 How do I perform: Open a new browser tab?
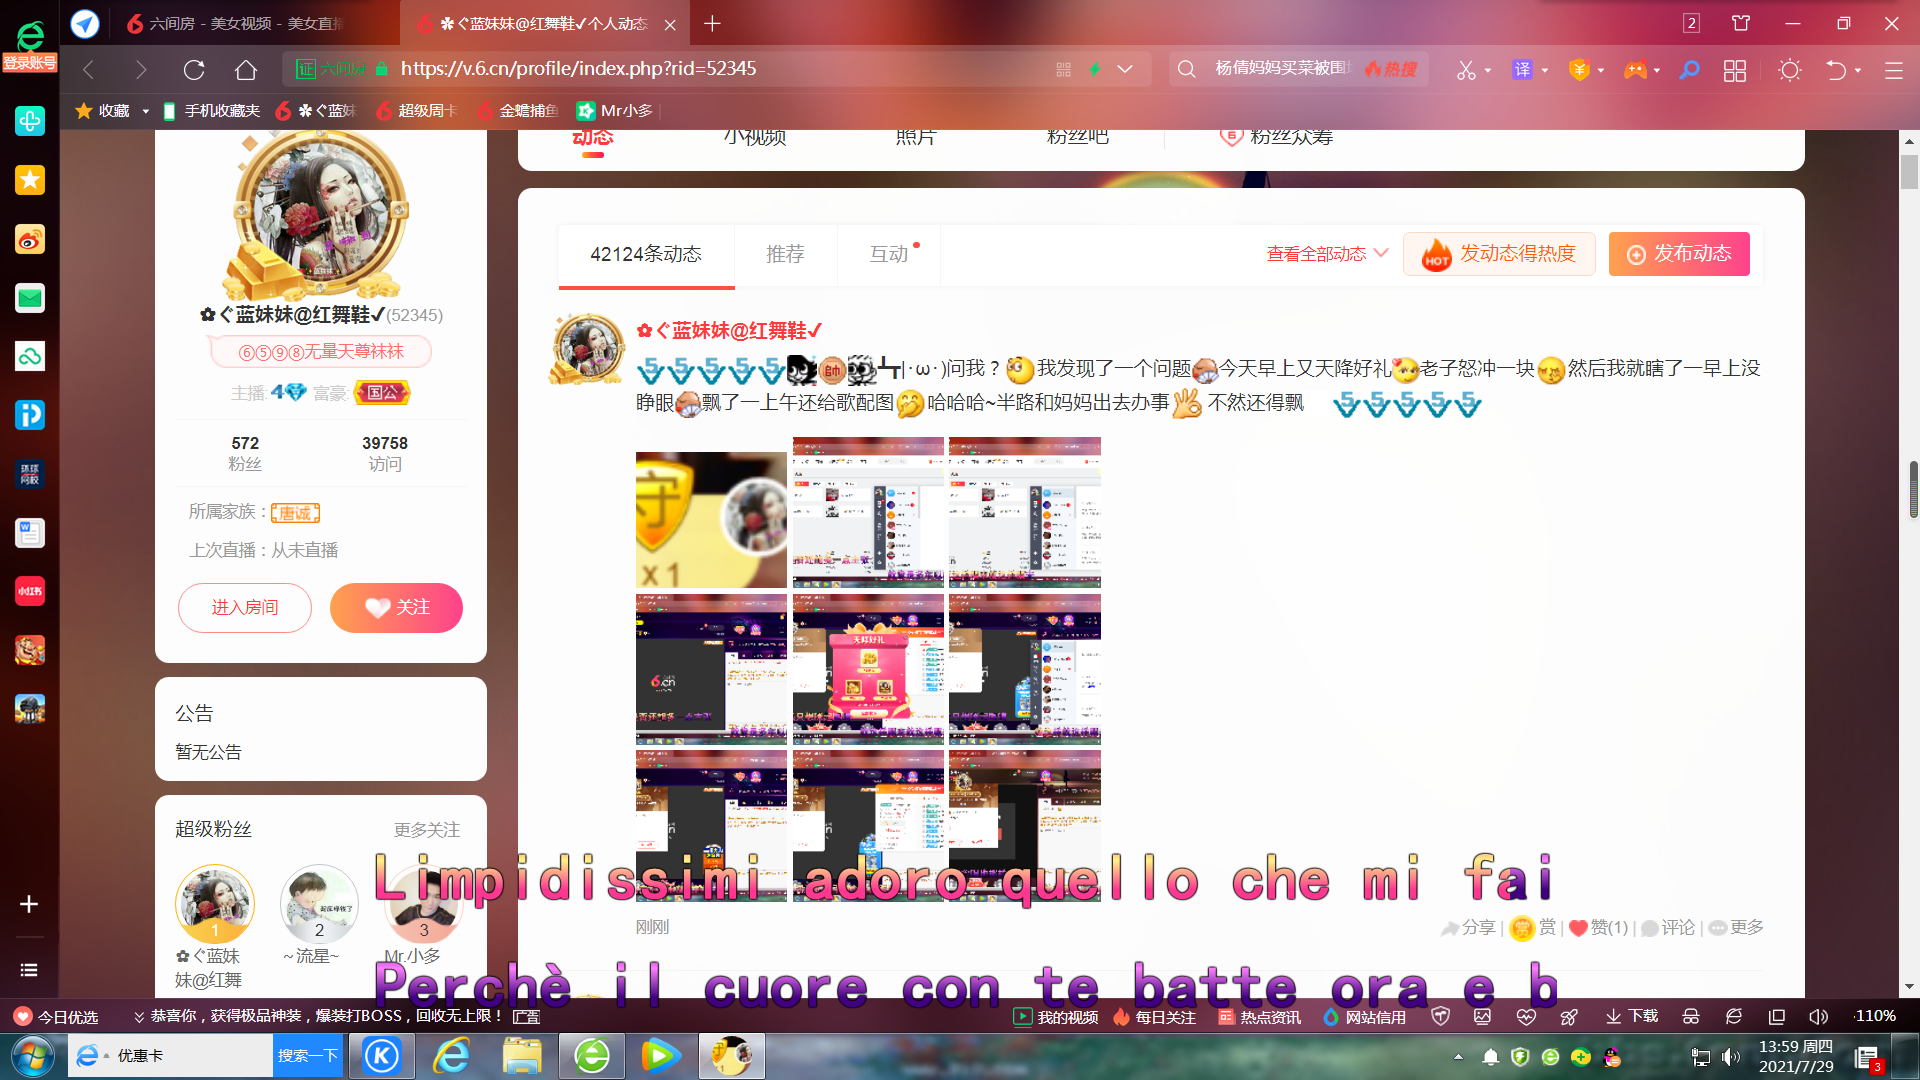tap(712, 23)
